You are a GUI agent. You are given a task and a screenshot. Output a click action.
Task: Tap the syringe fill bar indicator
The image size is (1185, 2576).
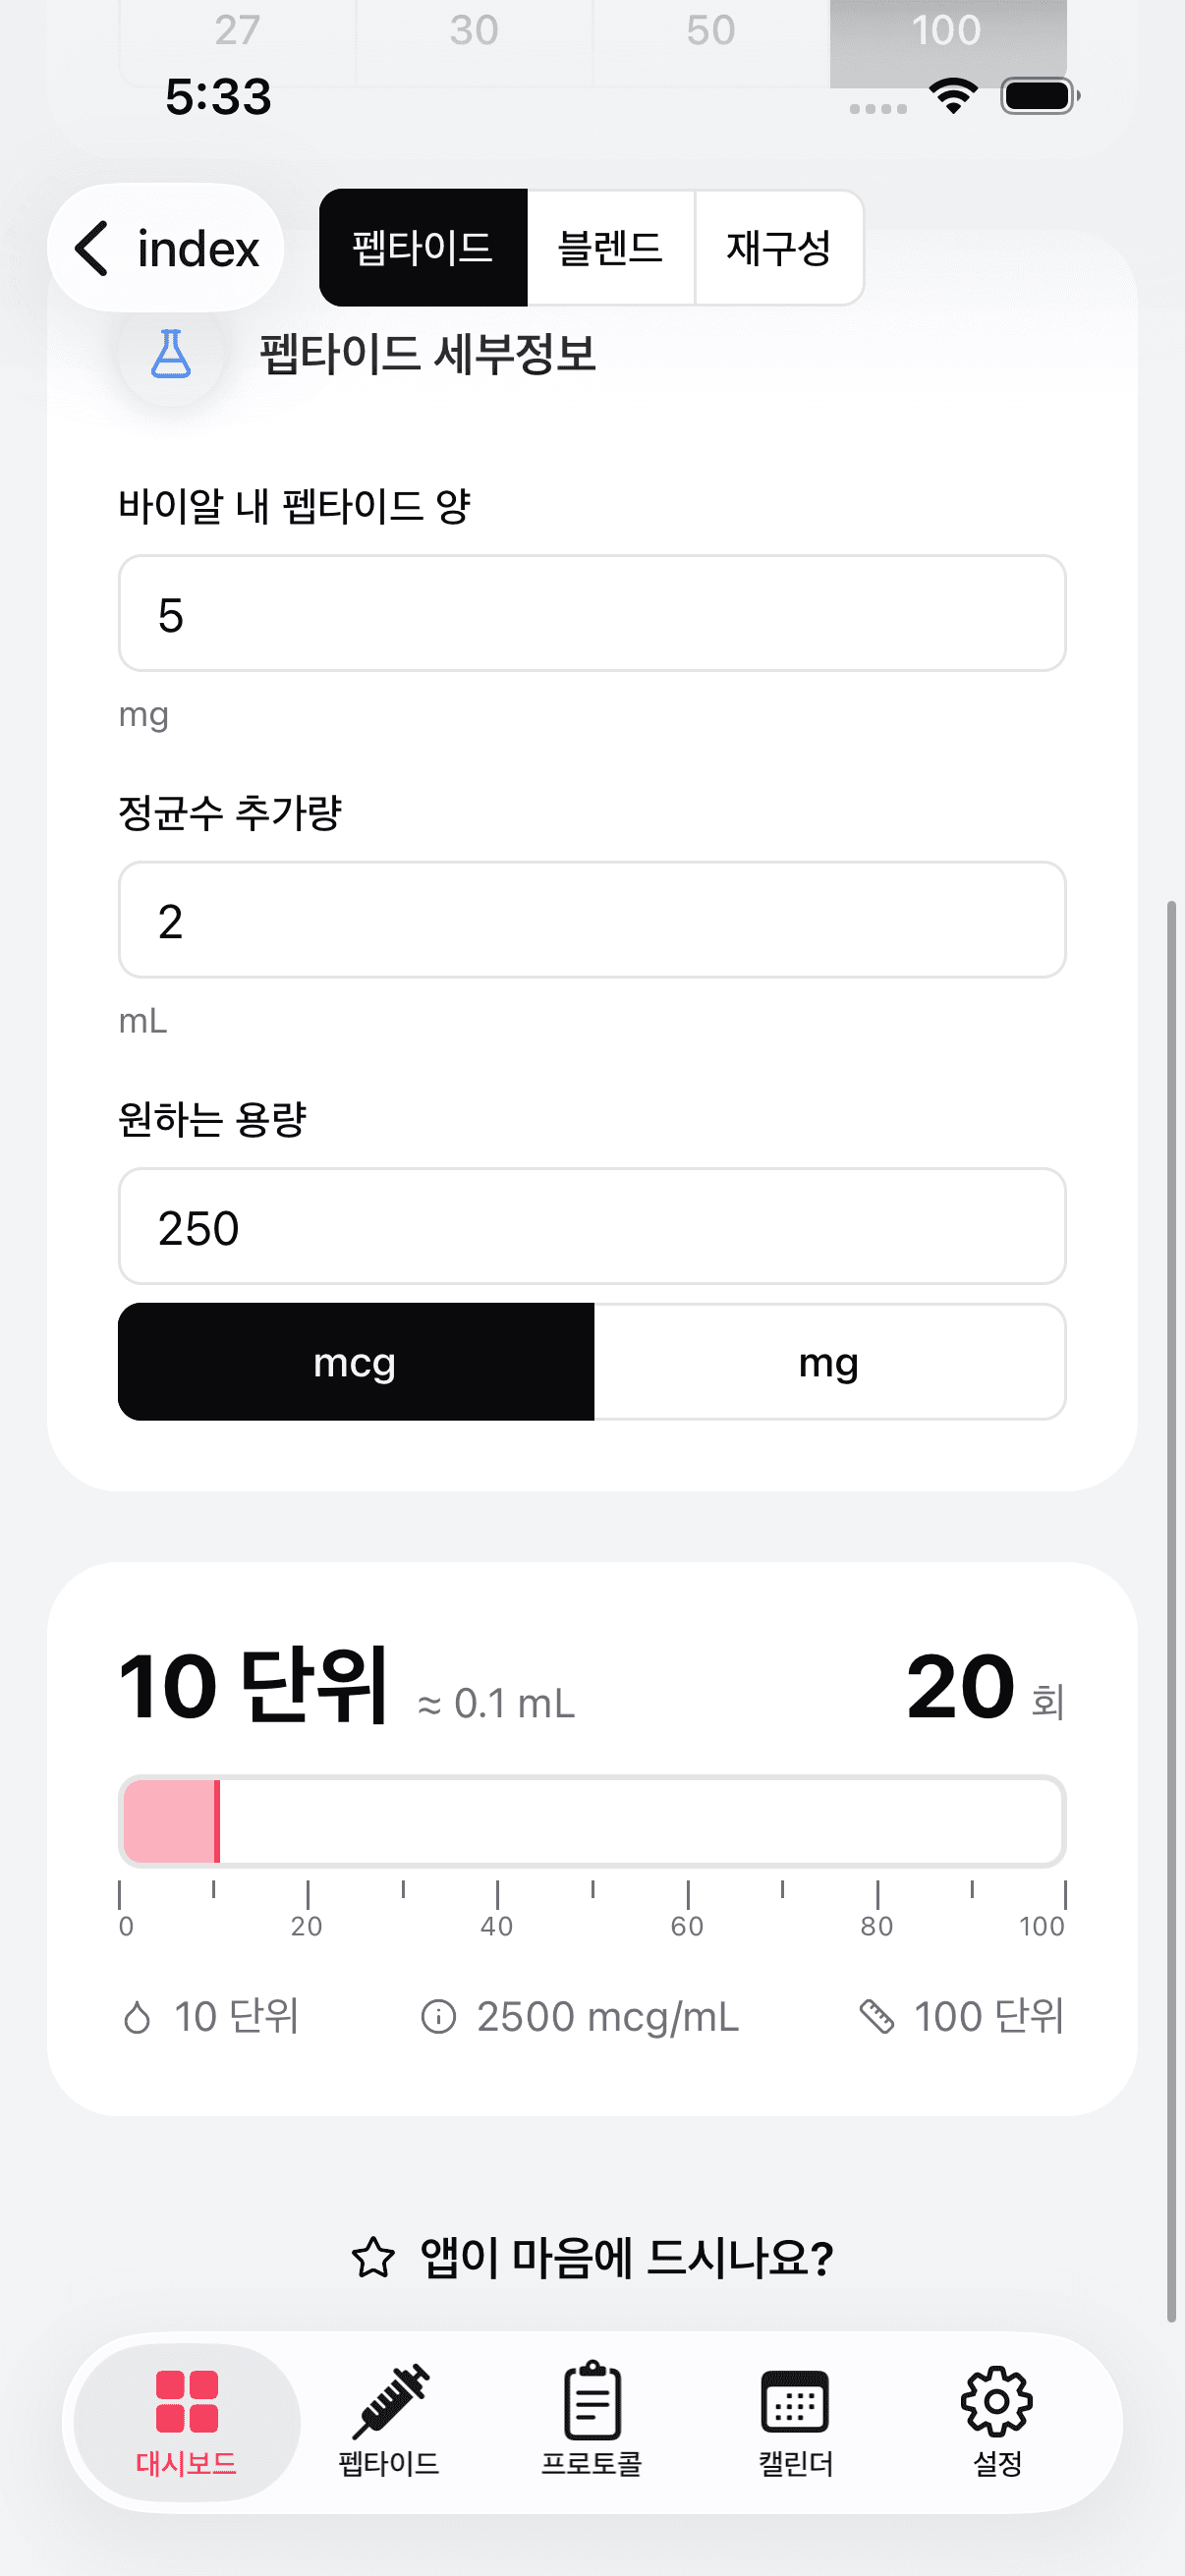coord(592,1821)
